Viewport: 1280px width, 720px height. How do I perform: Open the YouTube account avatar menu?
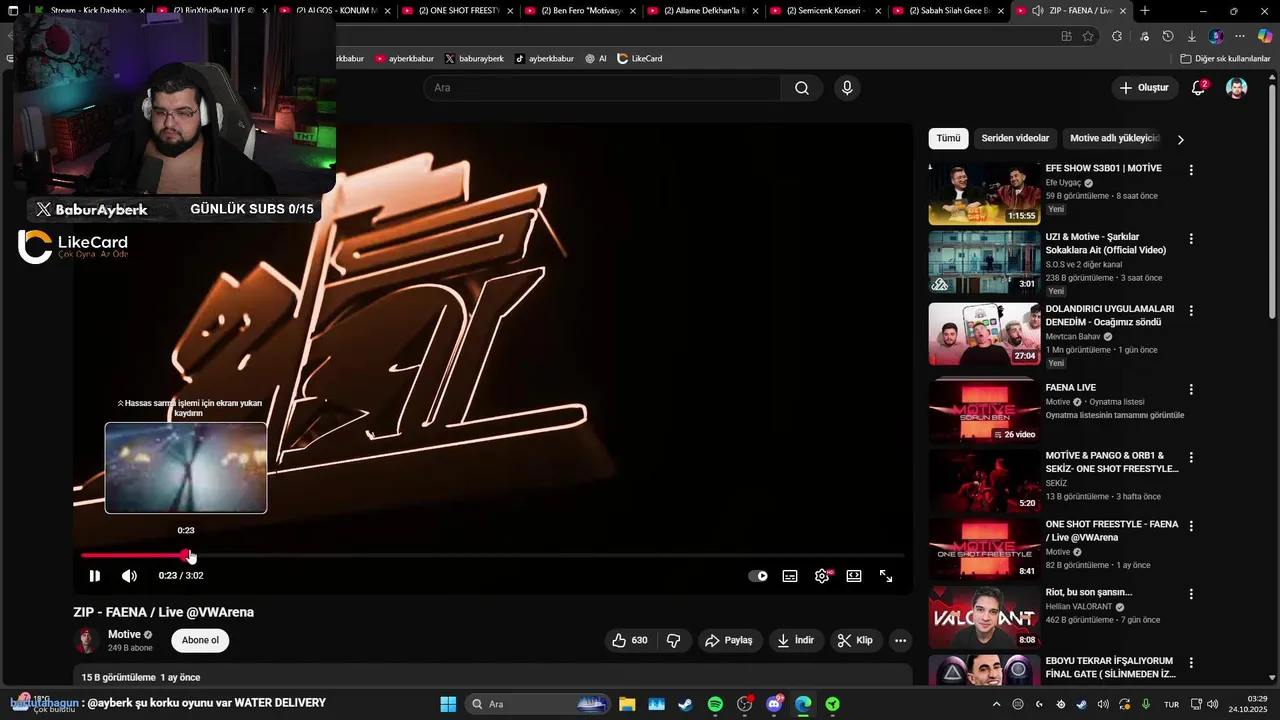[1237, 88]
